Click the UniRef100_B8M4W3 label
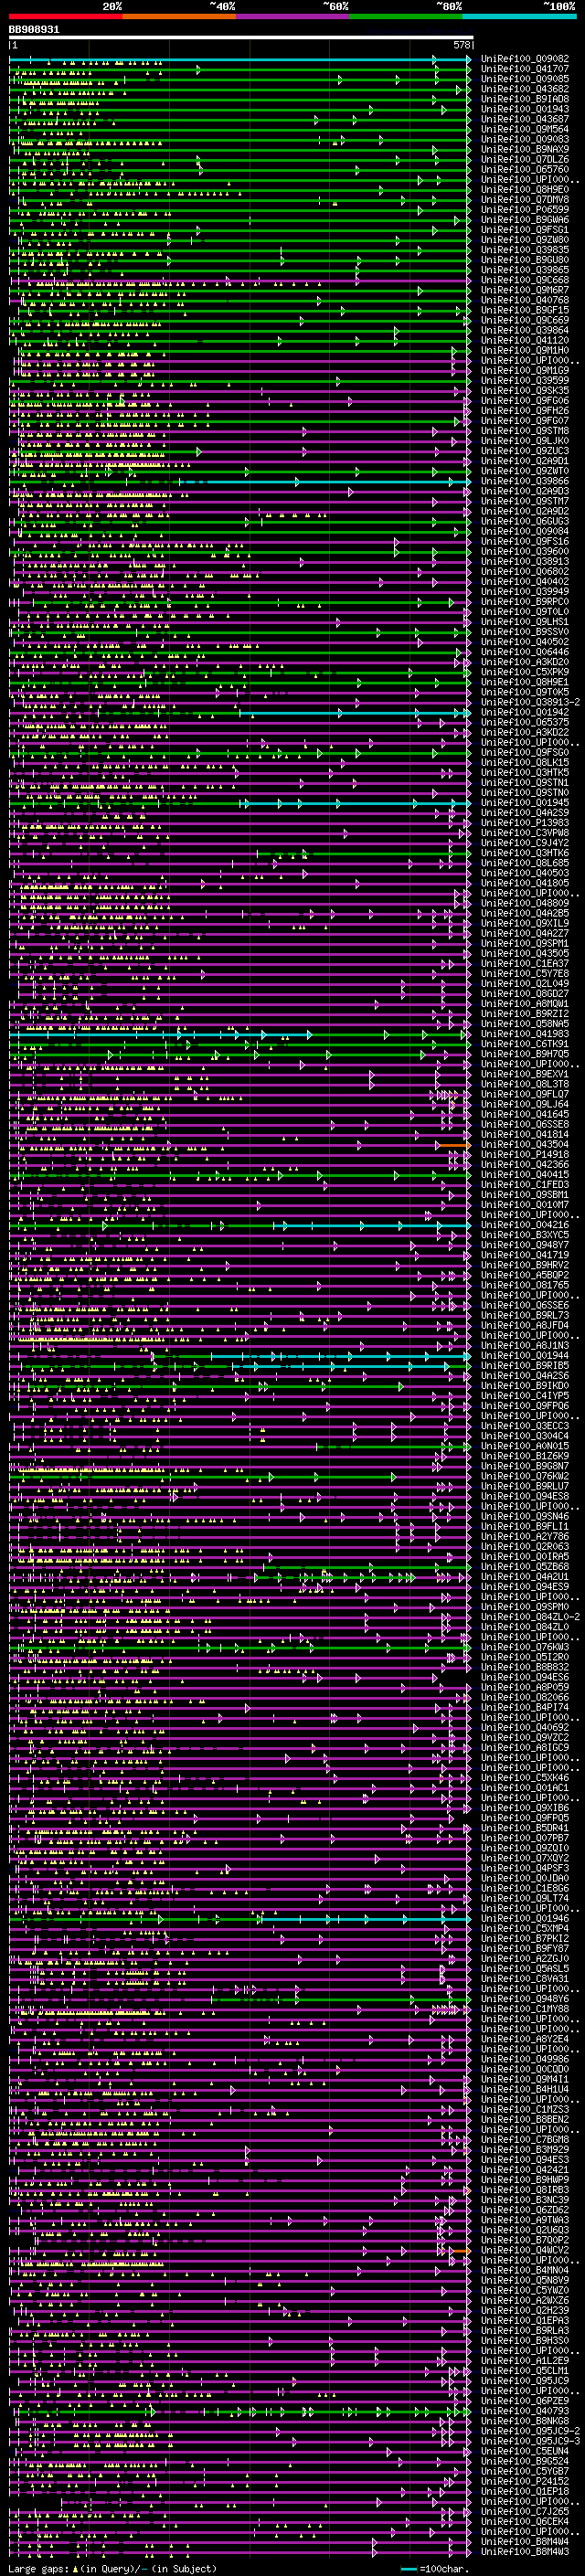The image size is (585, 2576). point(525,2551)
